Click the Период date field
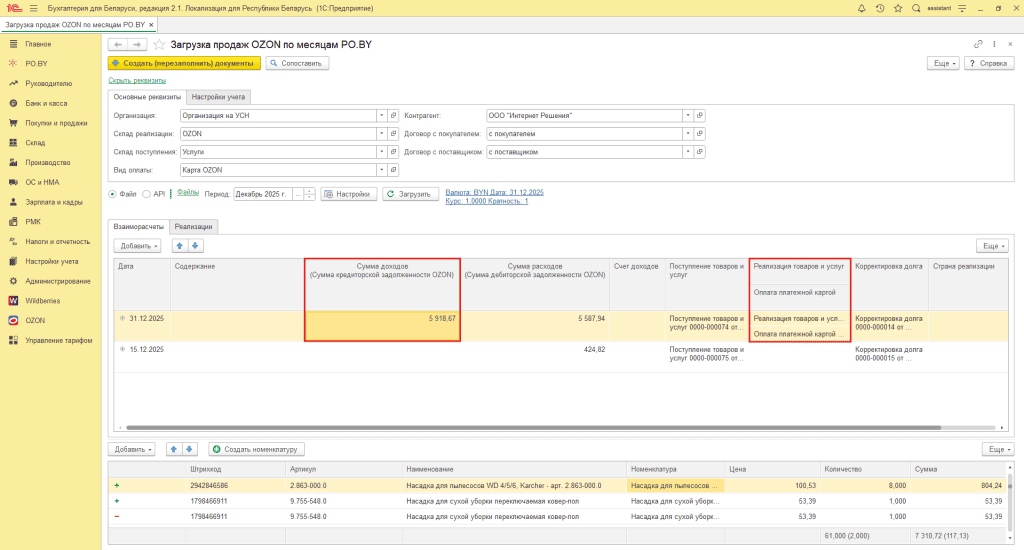Viewport: 1024px width, 550px height. 263,194
